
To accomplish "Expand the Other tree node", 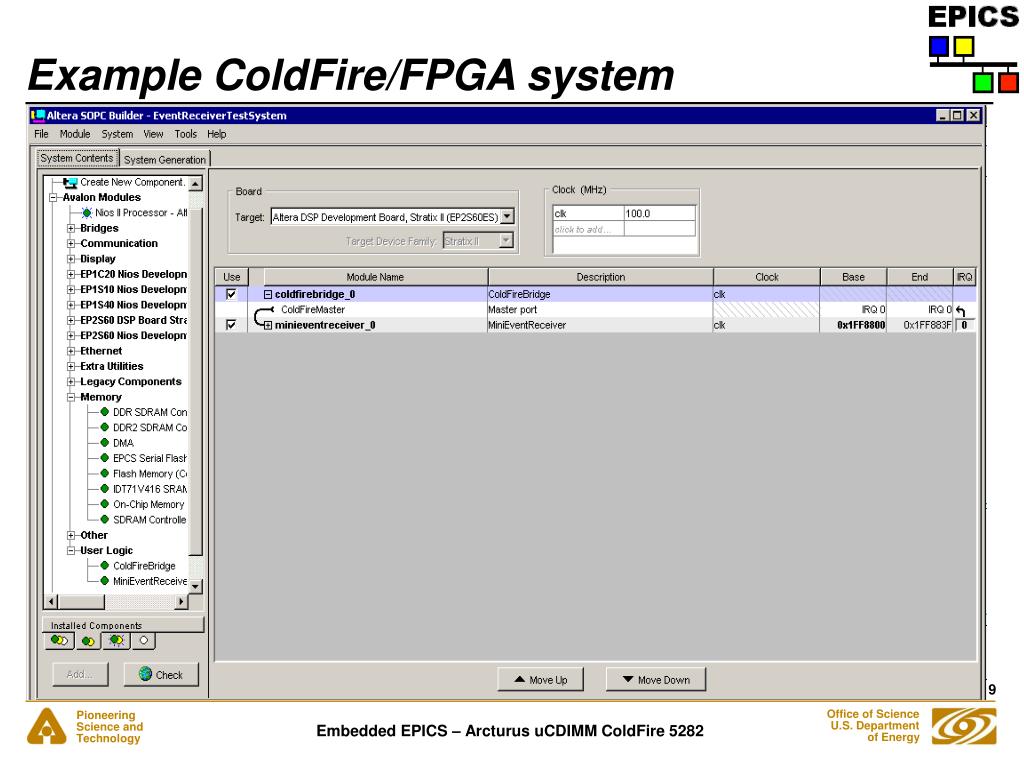I will (71, 535).
